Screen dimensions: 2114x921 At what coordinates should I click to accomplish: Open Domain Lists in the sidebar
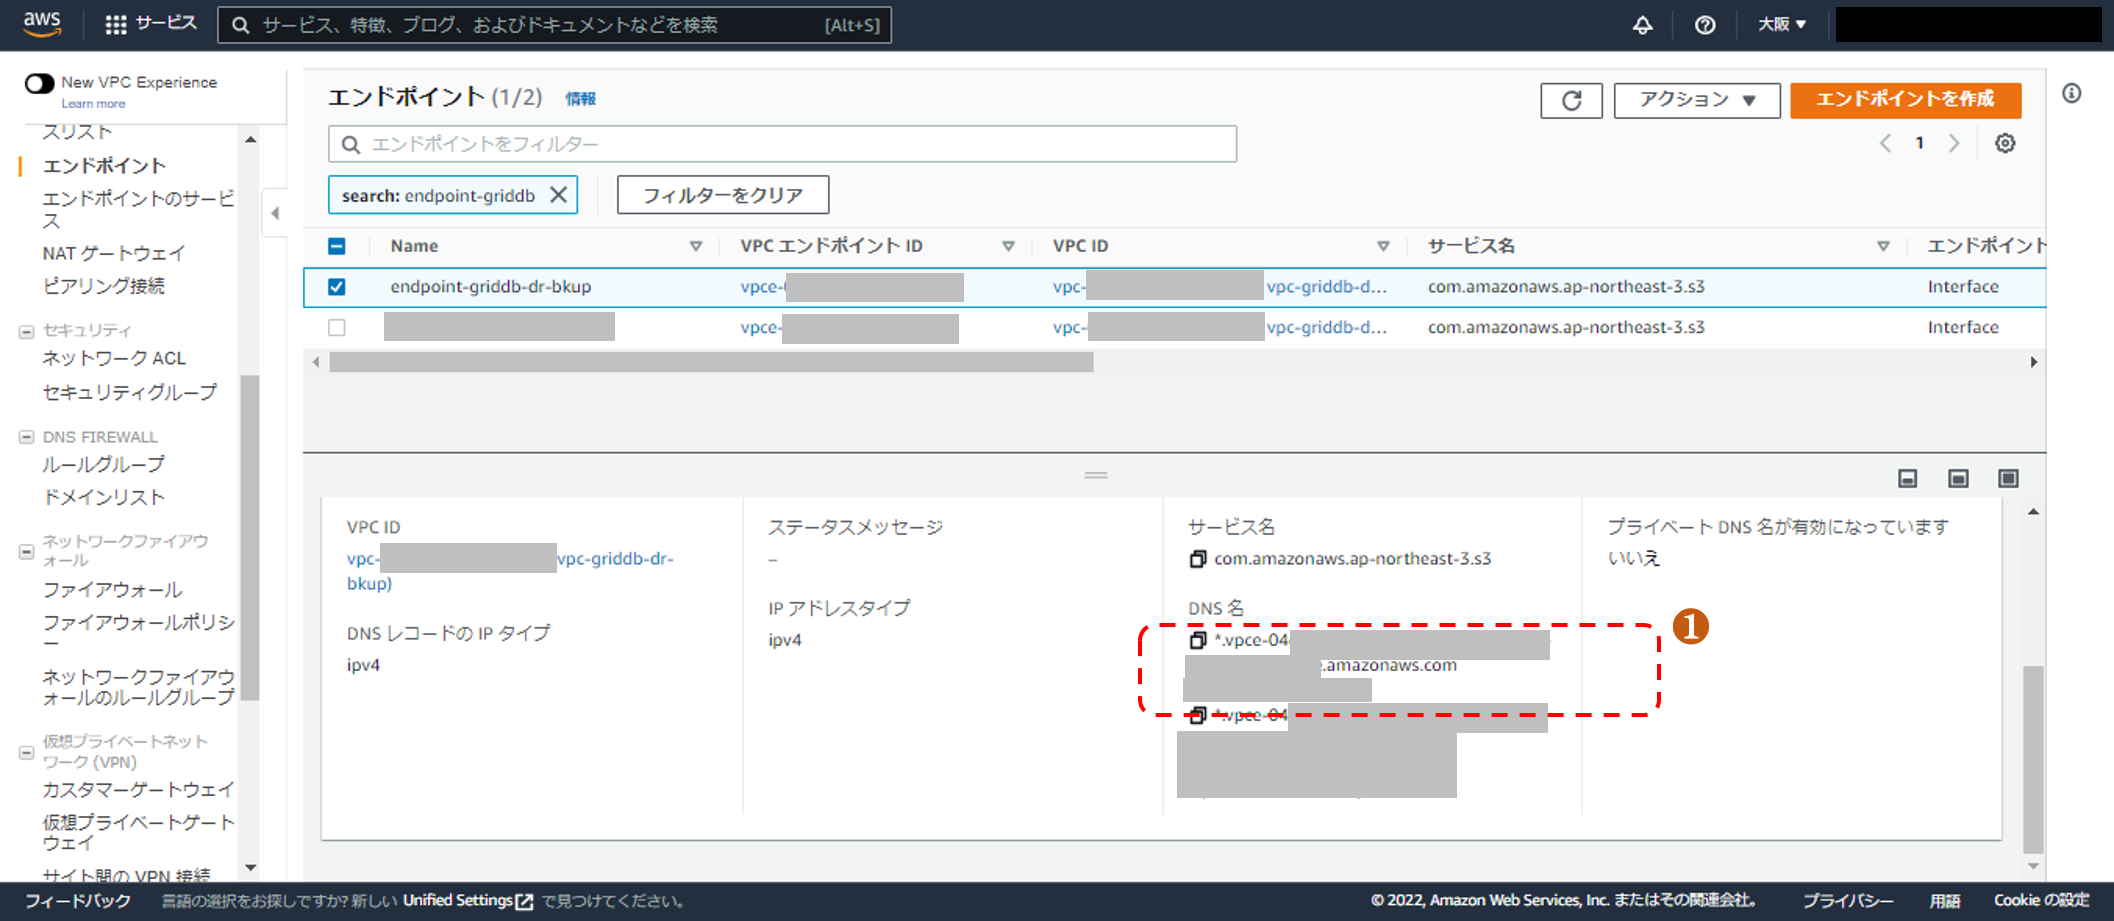pyautogui.click(x=103, y=498)
